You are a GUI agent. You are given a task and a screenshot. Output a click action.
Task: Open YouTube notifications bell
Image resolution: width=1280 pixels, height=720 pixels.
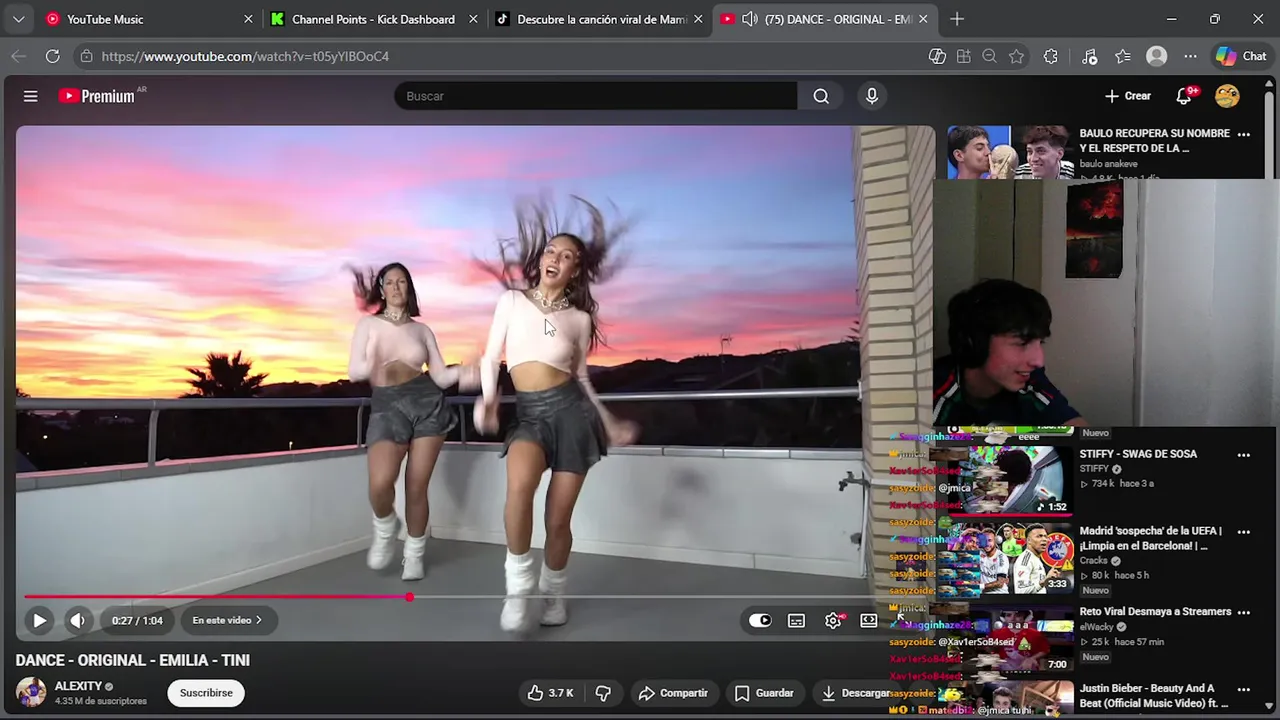tap(1184, 96)
